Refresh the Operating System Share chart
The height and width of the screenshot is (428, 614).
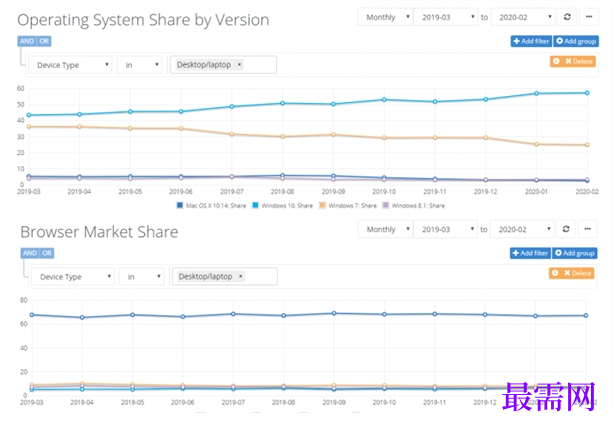[x=567, y=17]
